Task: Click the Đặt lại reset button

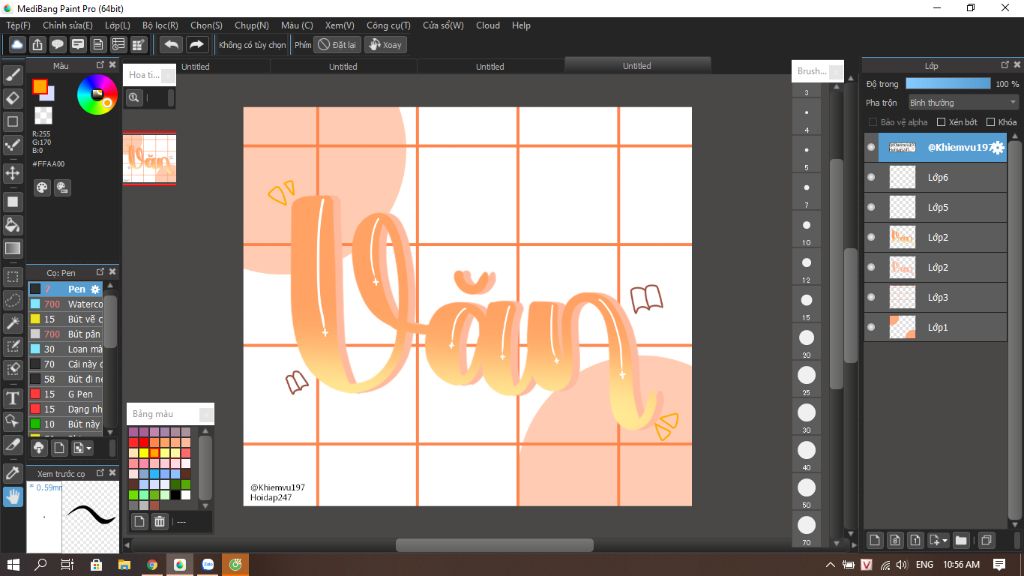Action: click(337, 44)
